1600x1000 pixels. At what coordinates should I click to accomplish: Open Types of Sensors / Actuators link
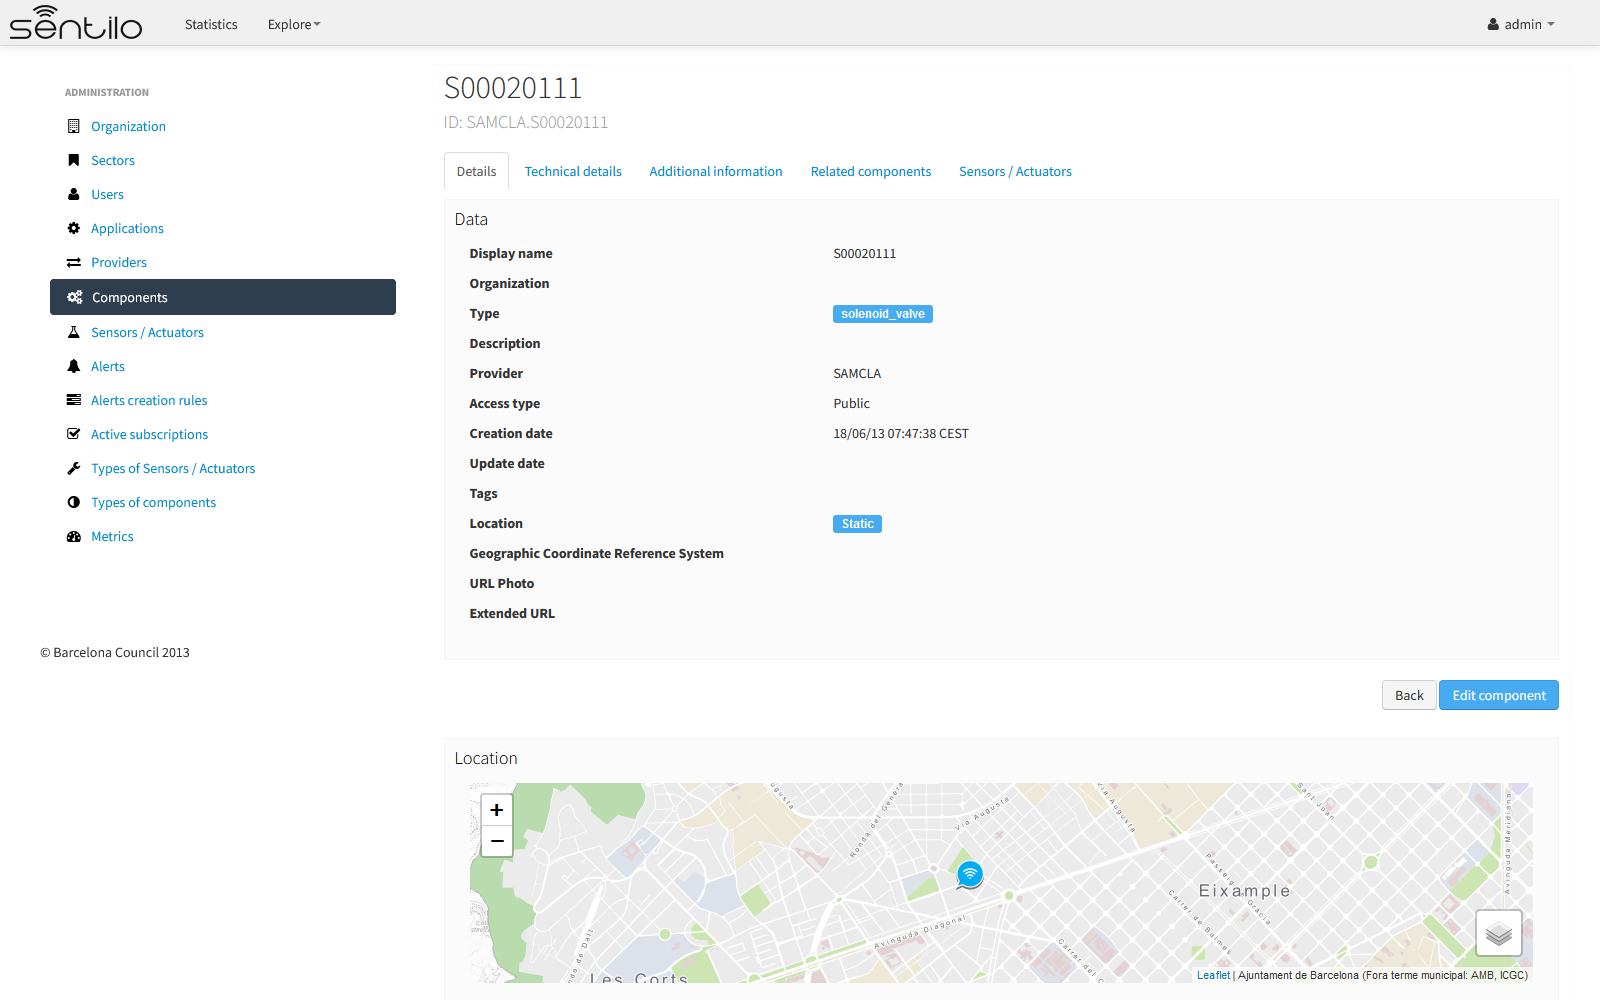pyautogui.click(x=173, y=468)
